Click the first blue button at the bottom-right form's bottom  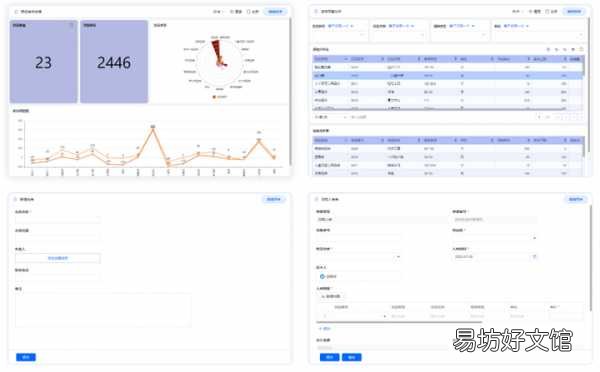(x=329, y=357)
